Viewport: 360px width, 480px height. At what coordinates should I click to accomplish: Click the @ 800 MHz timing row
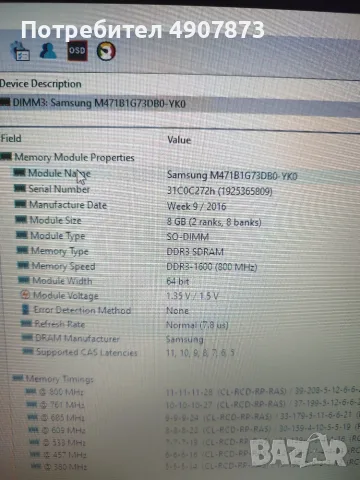click(x=62, y=392)
